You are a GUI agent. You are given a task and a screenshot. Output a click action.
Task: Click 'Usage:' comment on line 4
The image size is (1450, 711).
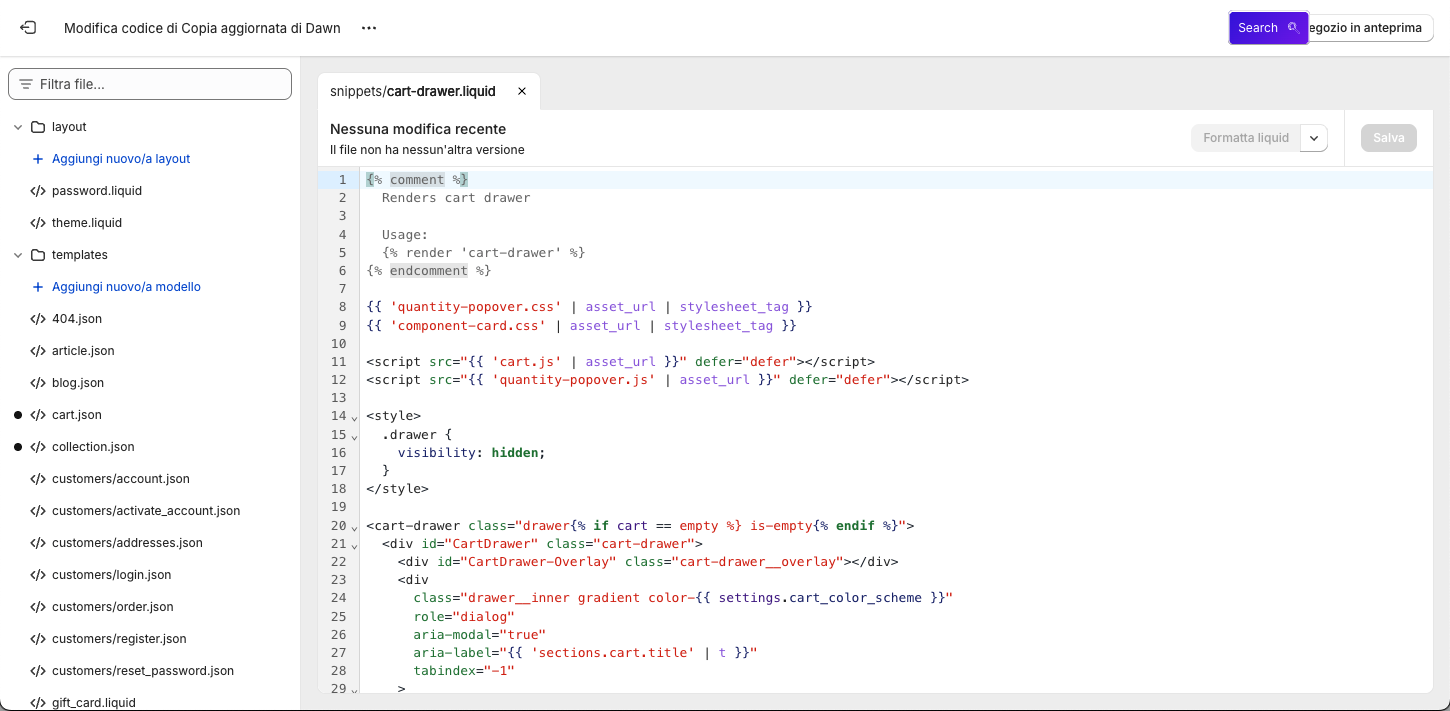coord(405,235)
